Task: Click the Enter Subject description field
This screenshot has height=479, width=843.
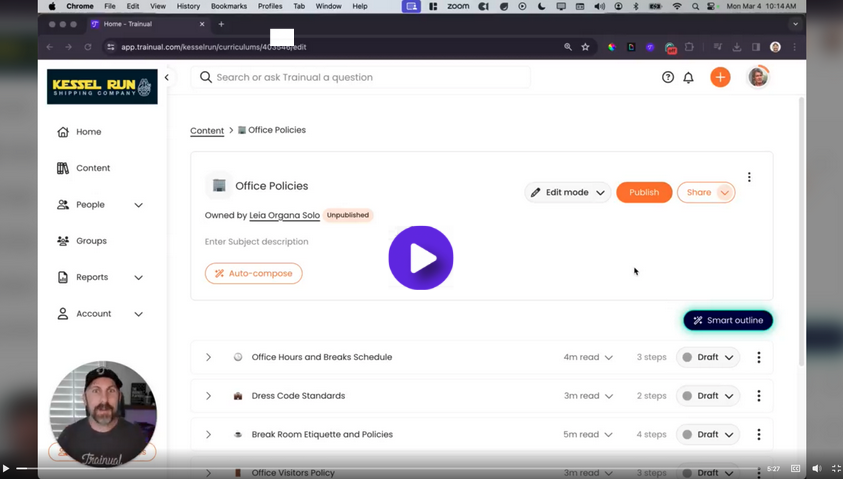Action: click(x=256, y=242)
